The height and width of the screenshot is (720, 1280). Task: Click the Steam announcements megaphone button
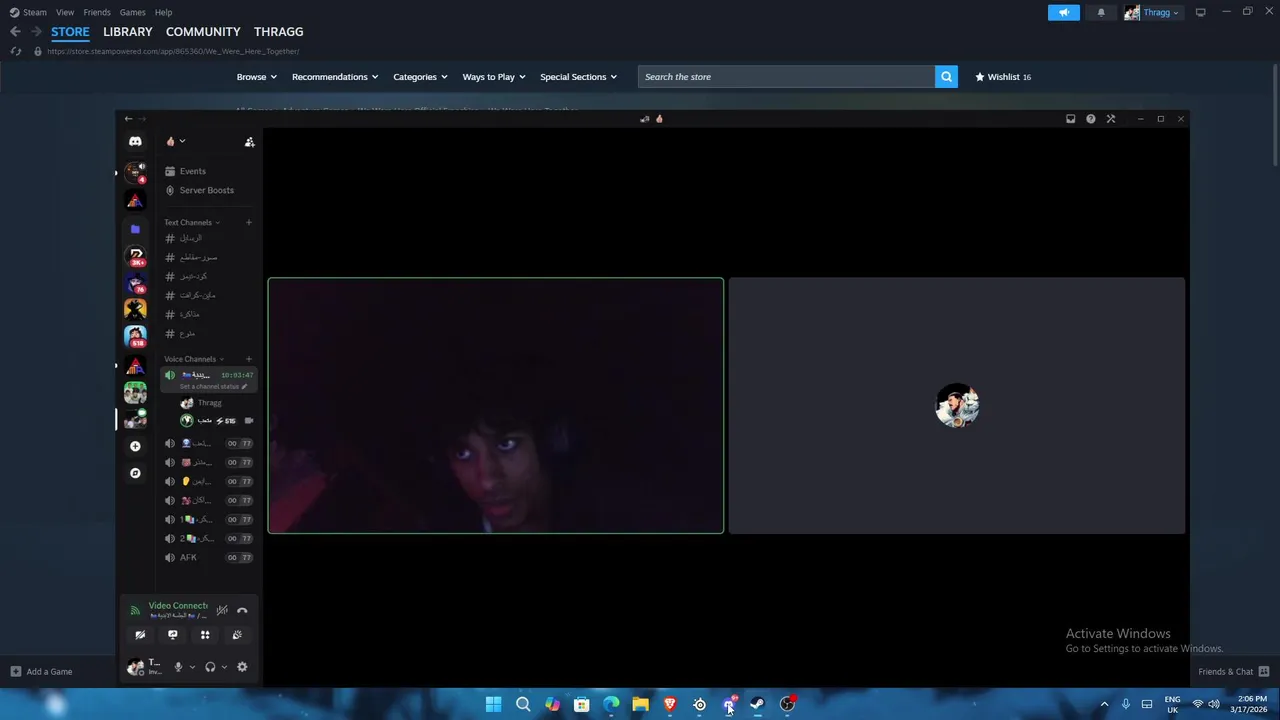[1064, 12]
